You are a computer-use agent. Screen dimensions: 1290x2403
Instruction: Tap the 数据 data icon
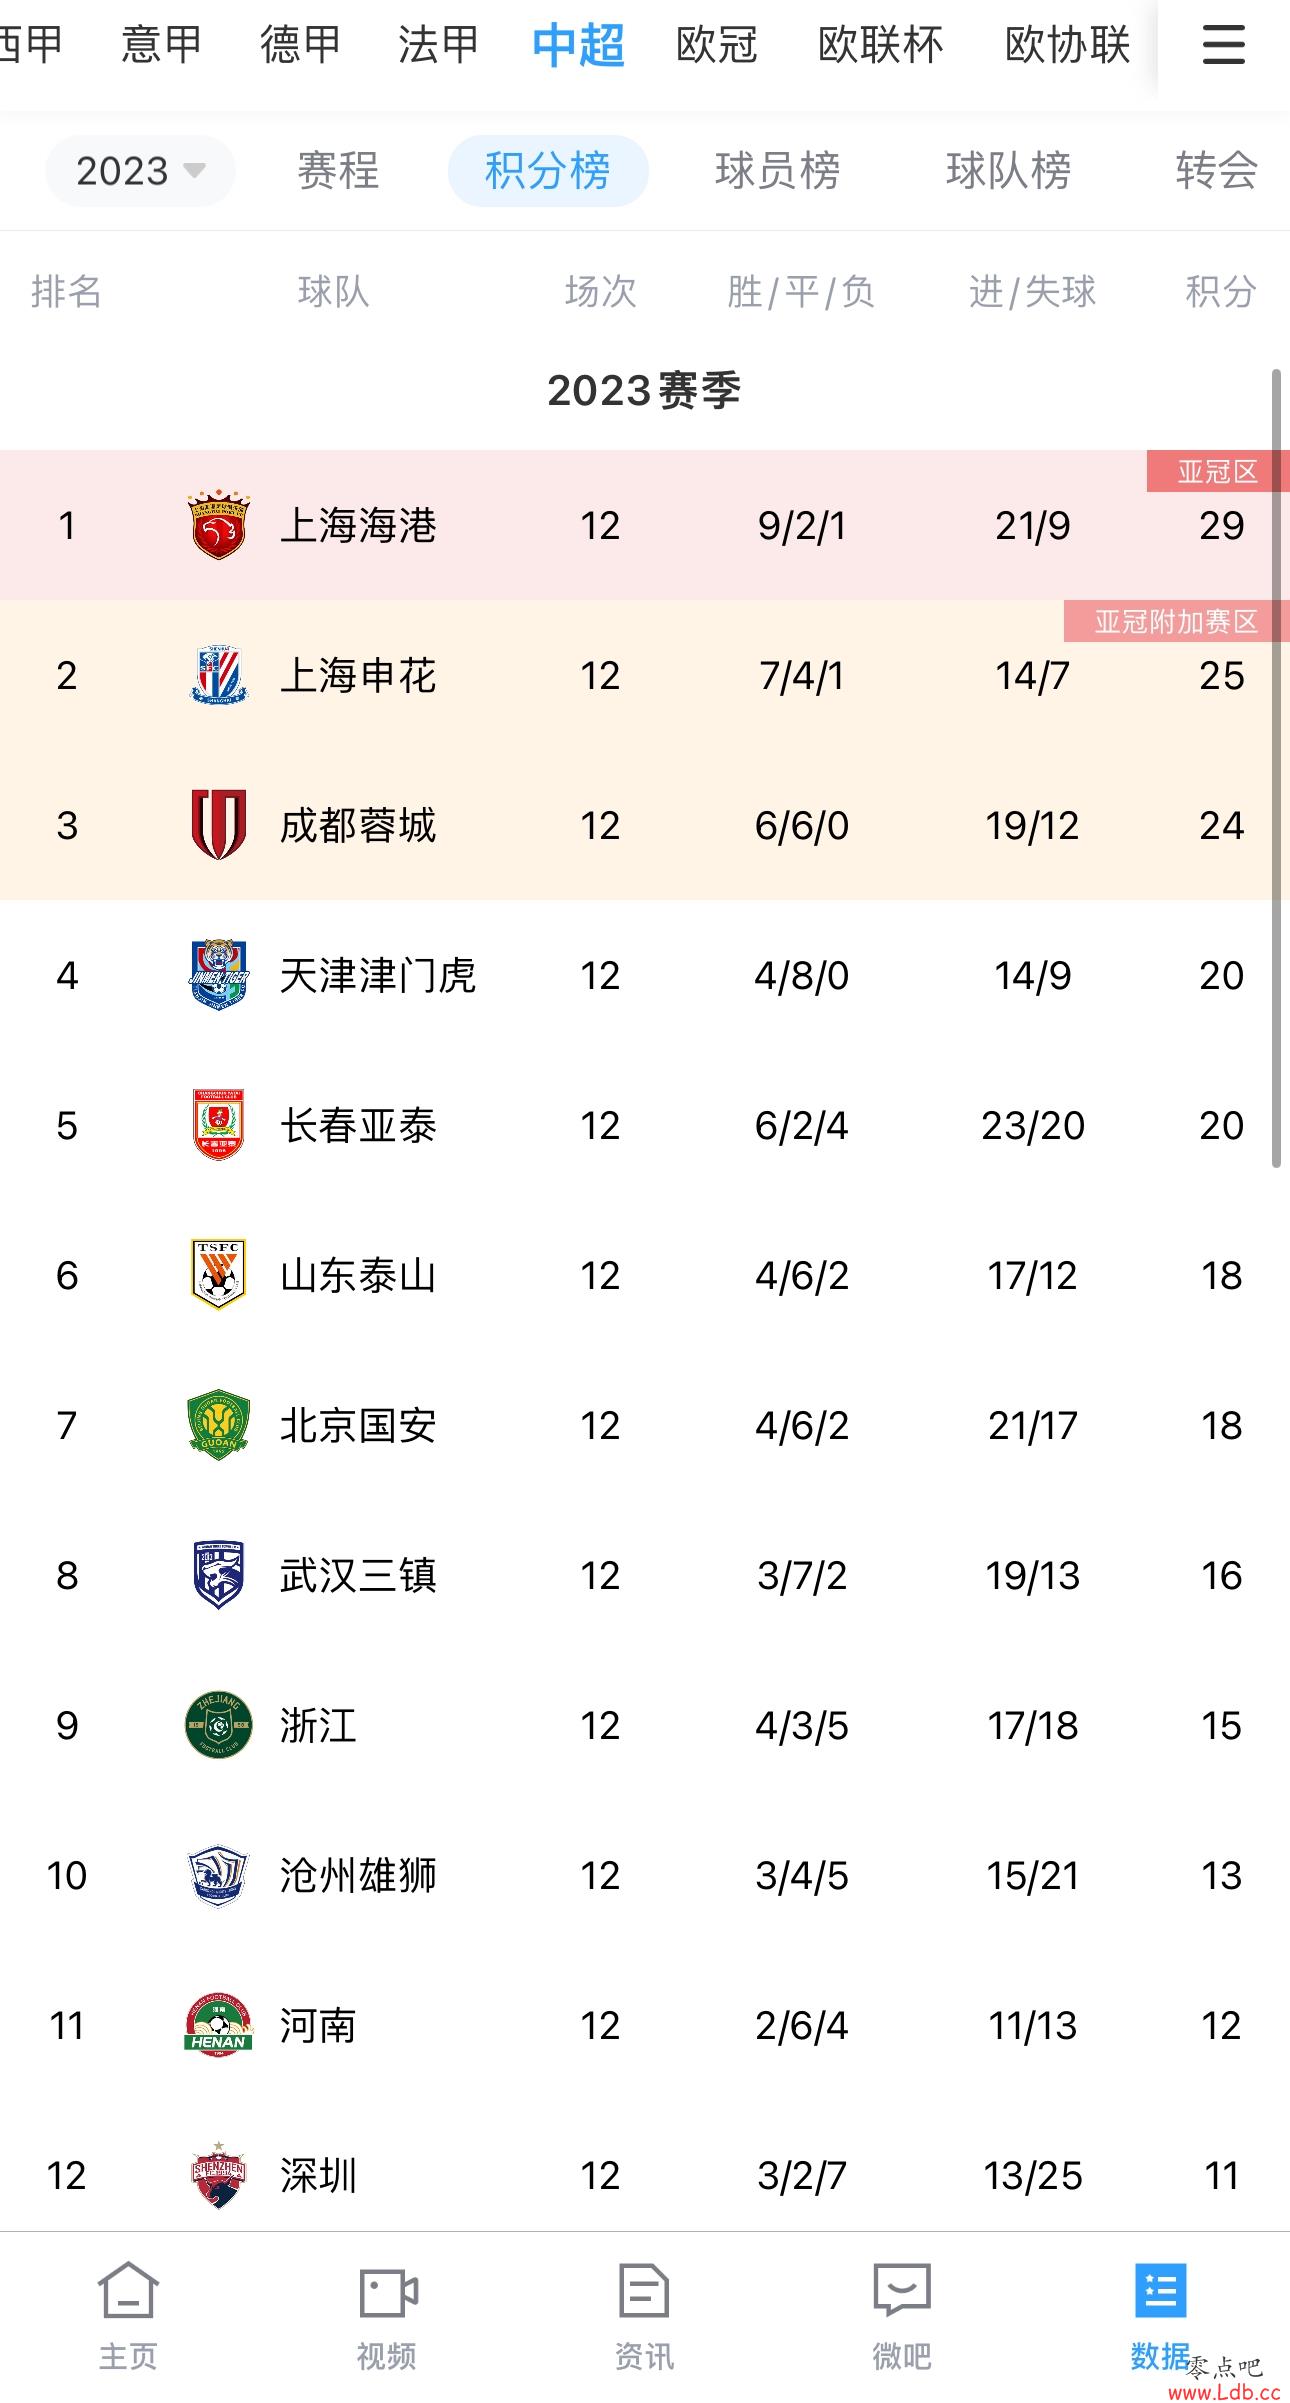[1160, 2290]
